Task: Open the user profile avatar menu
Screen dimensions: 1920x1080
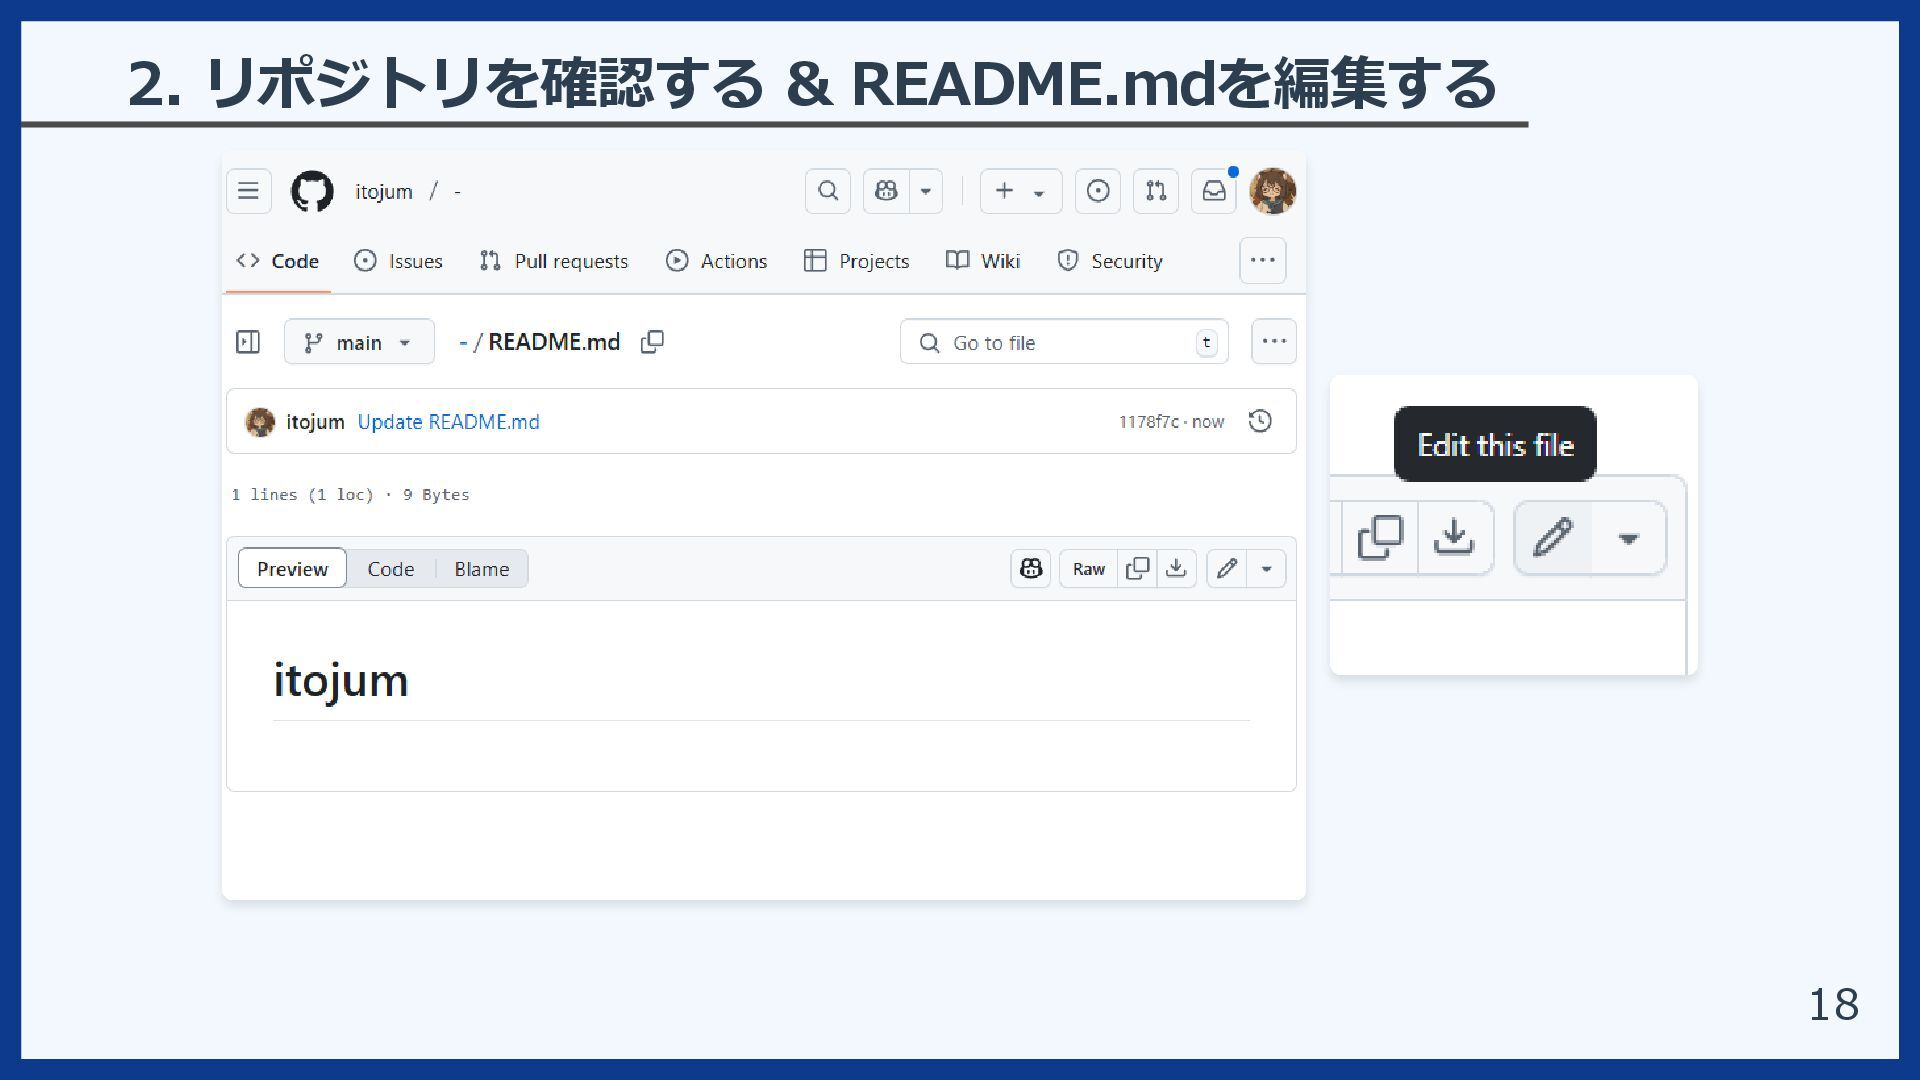Action: pos(1273,191)
